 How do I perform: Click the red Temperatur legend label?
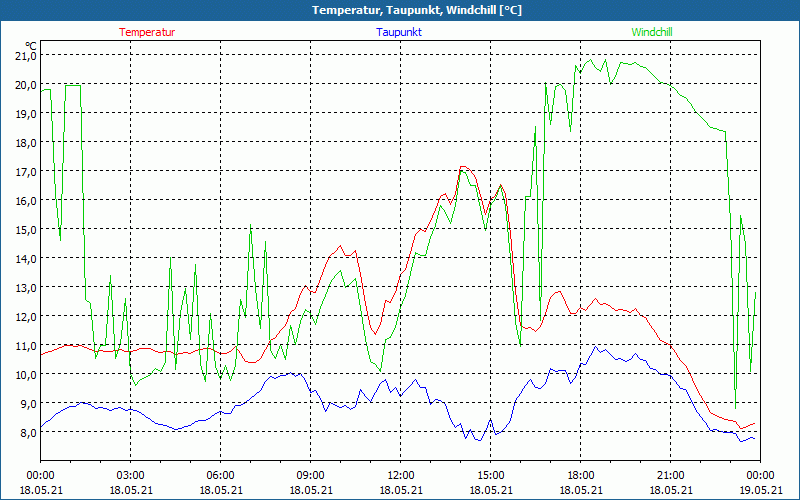(147, 32)
